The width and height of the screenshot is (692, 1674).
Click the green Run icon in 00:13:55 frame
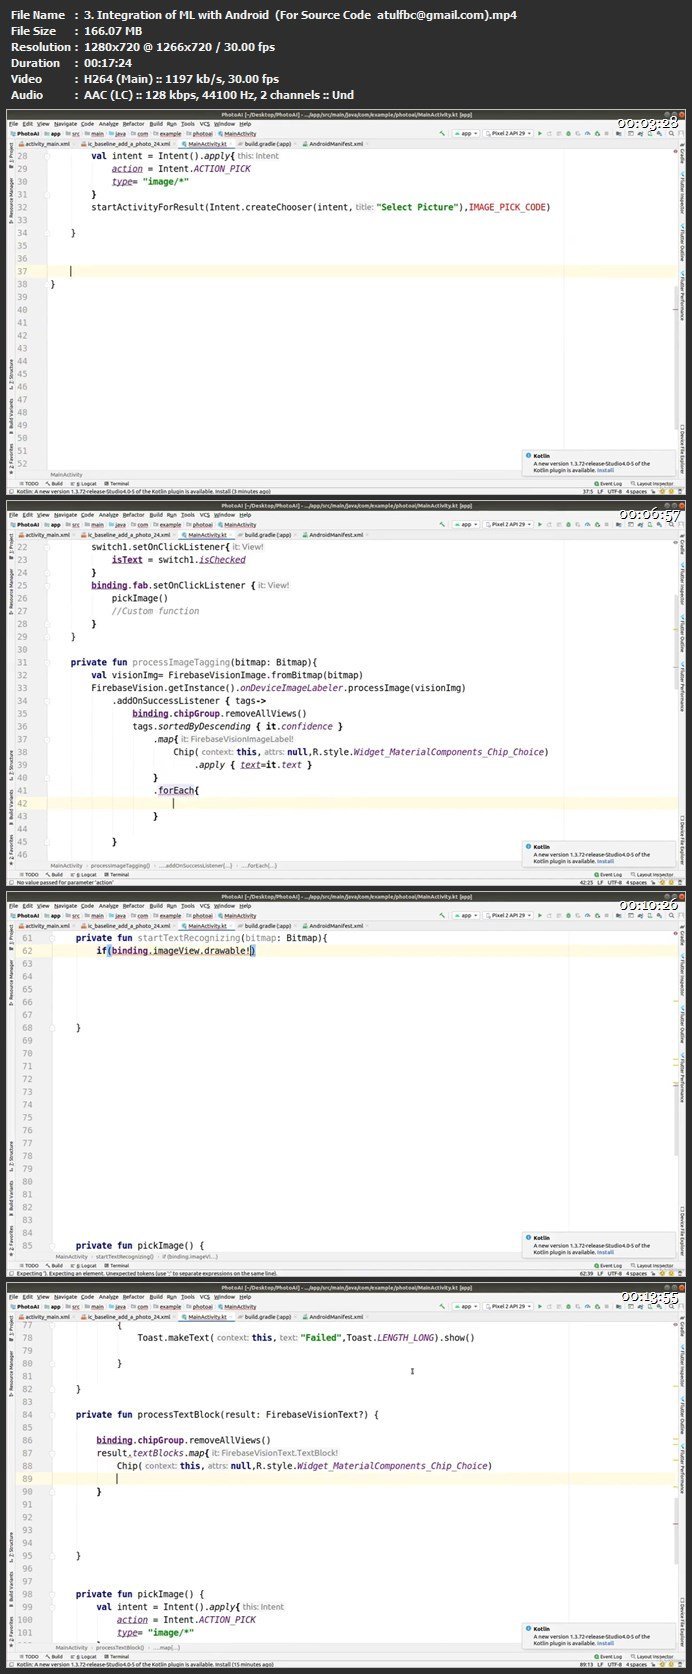(x=541, y=1306)
